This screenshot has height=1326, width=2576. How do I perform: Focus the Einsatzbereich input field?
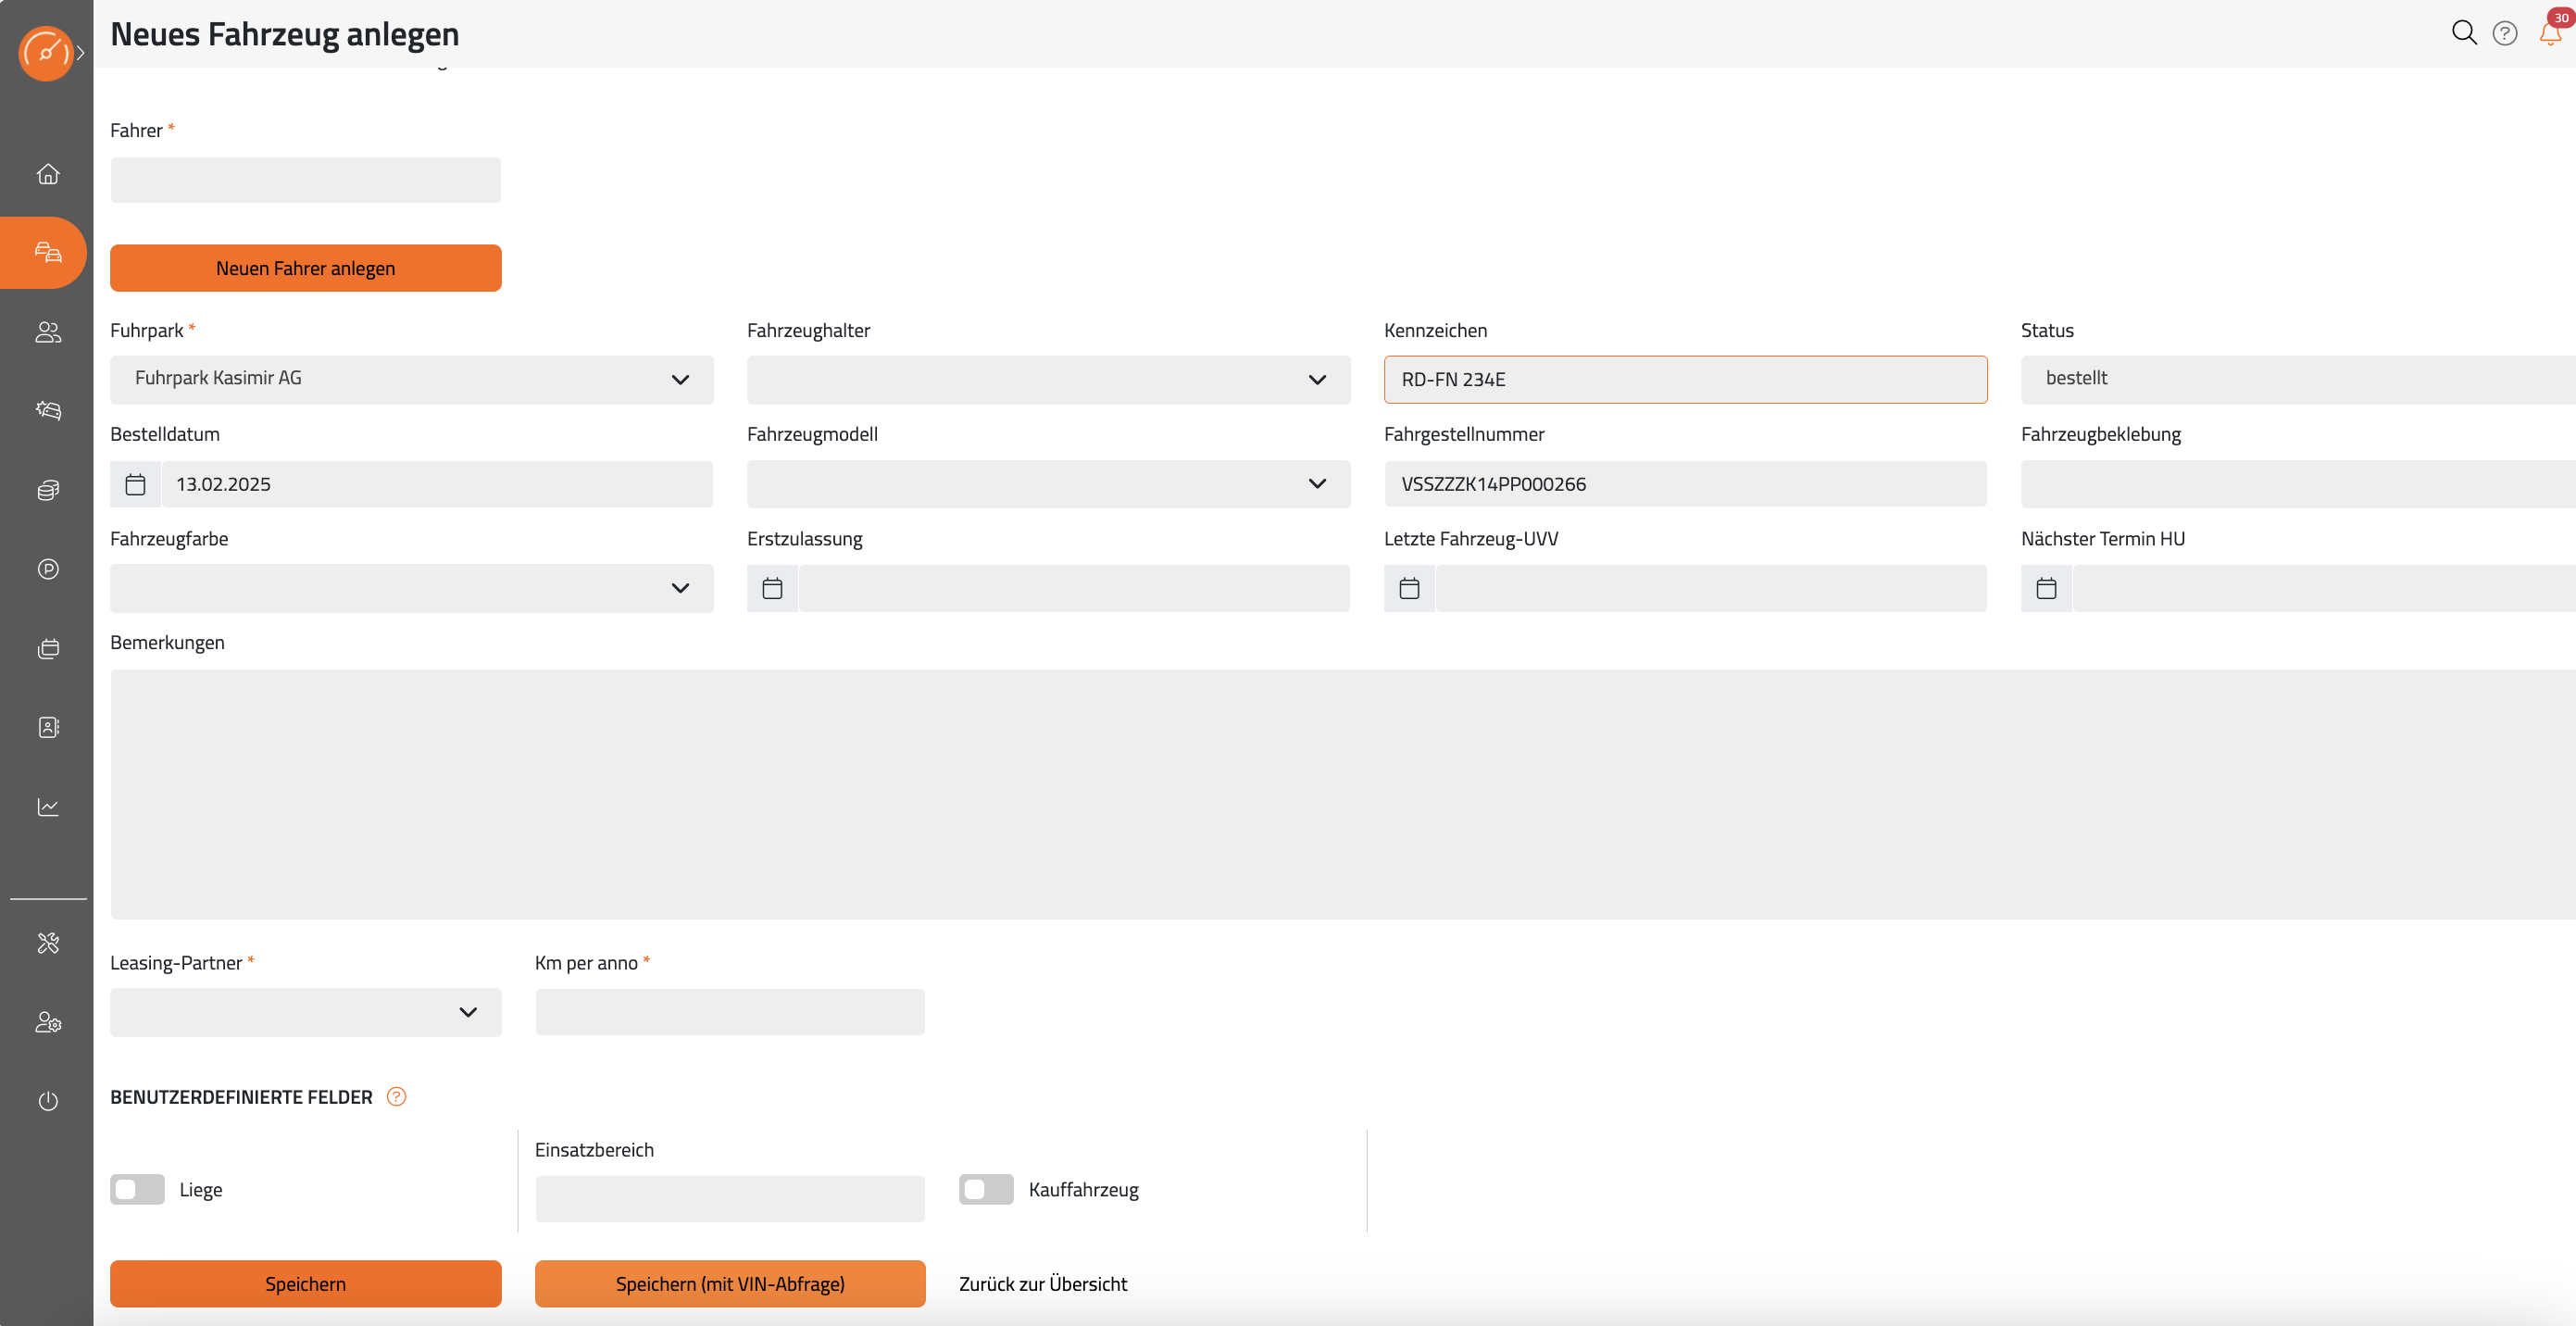730,1199
